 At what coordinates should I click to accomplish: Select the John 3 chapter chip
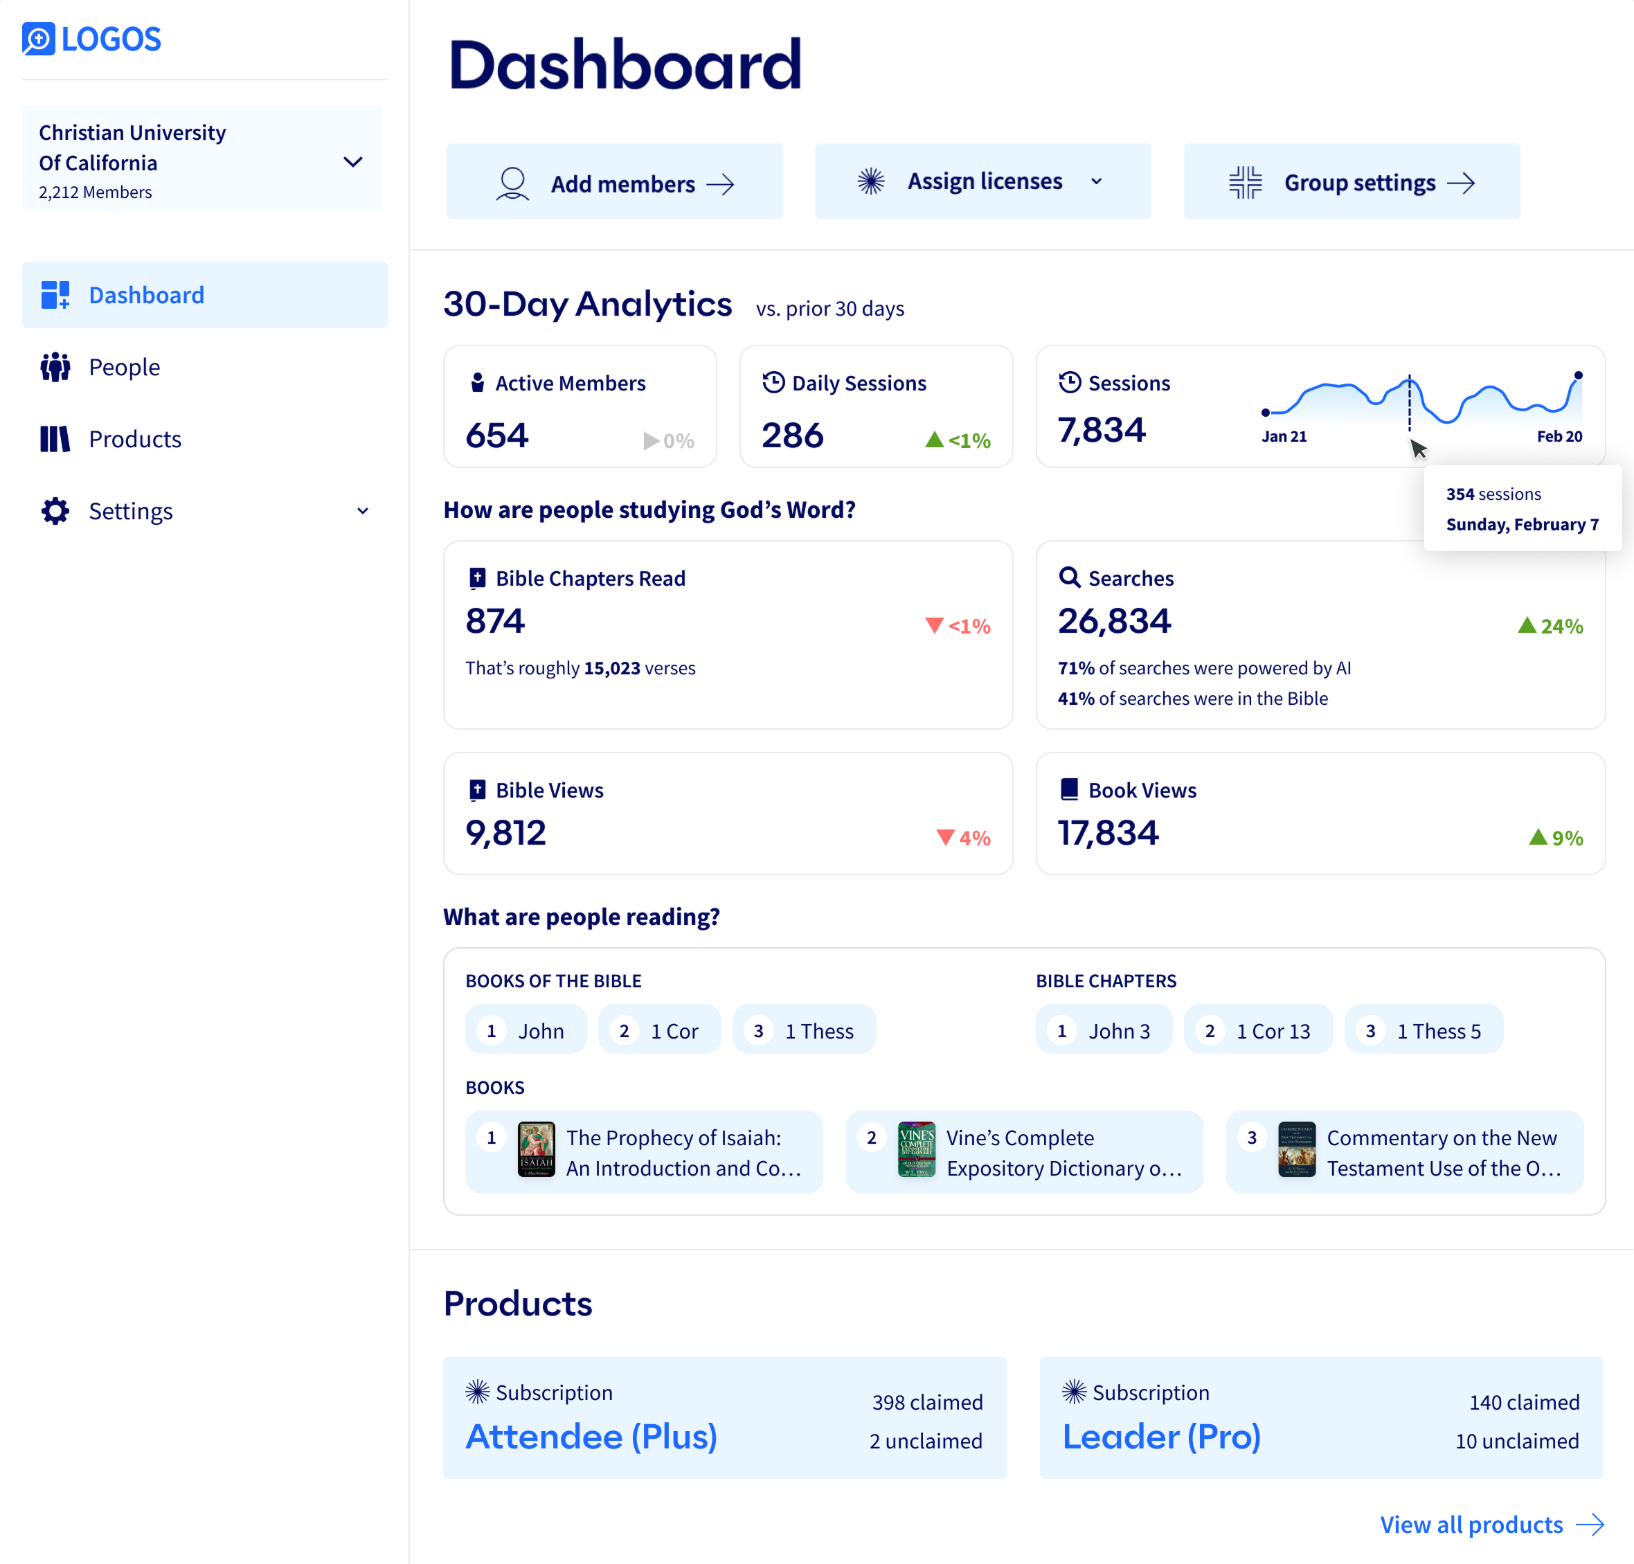[x=1104, y=1030]
